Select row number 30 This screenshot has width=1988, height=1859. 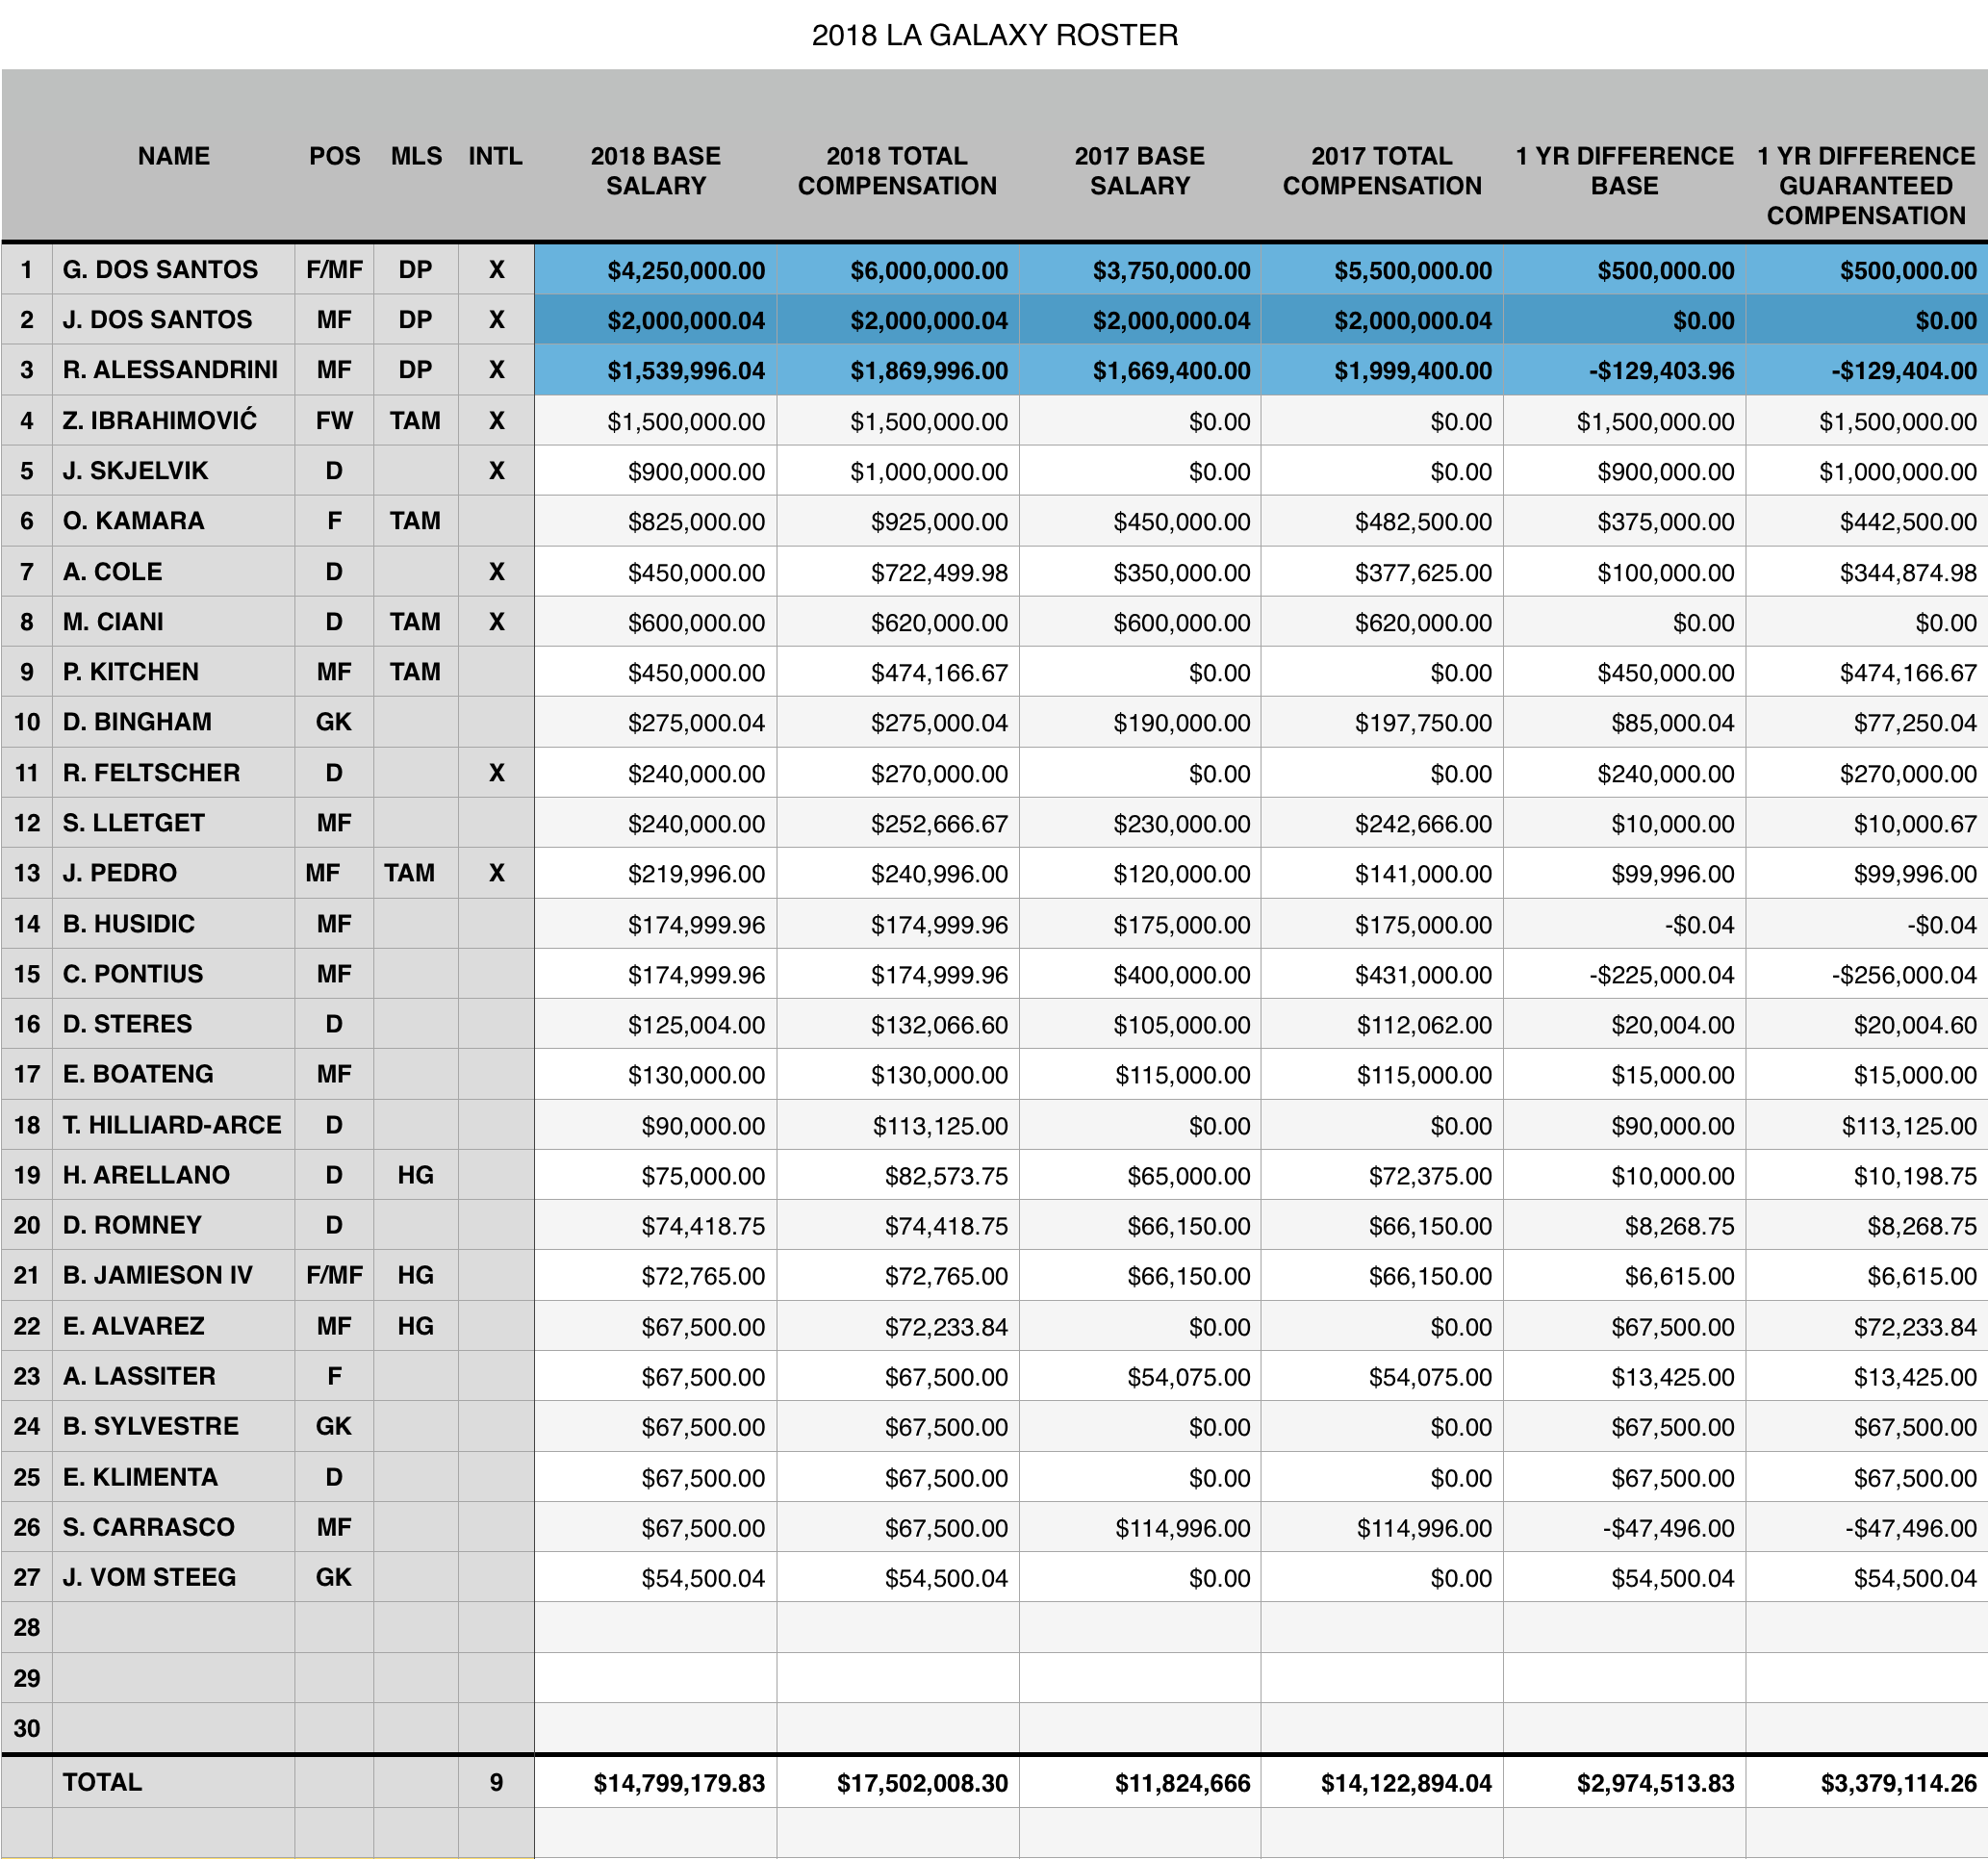(27, 1728)
